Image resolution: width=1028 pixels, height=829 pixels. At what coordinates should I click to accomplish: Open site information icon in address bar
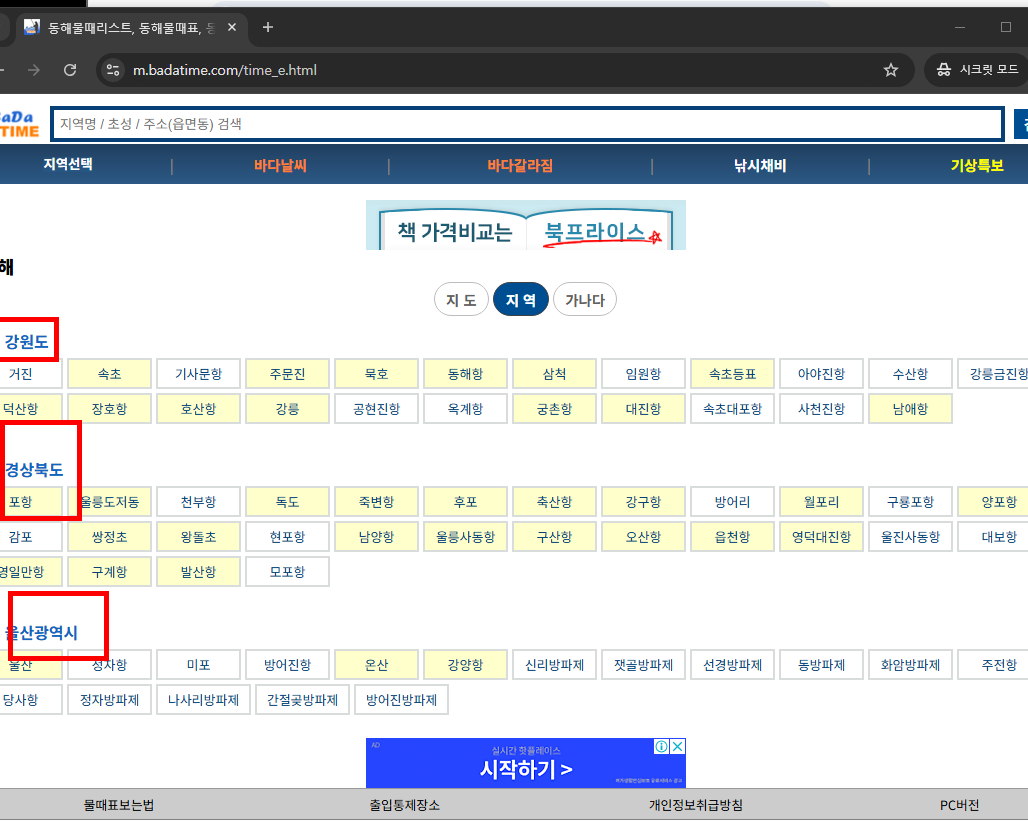pyautogui.click(x=113, y=70)
